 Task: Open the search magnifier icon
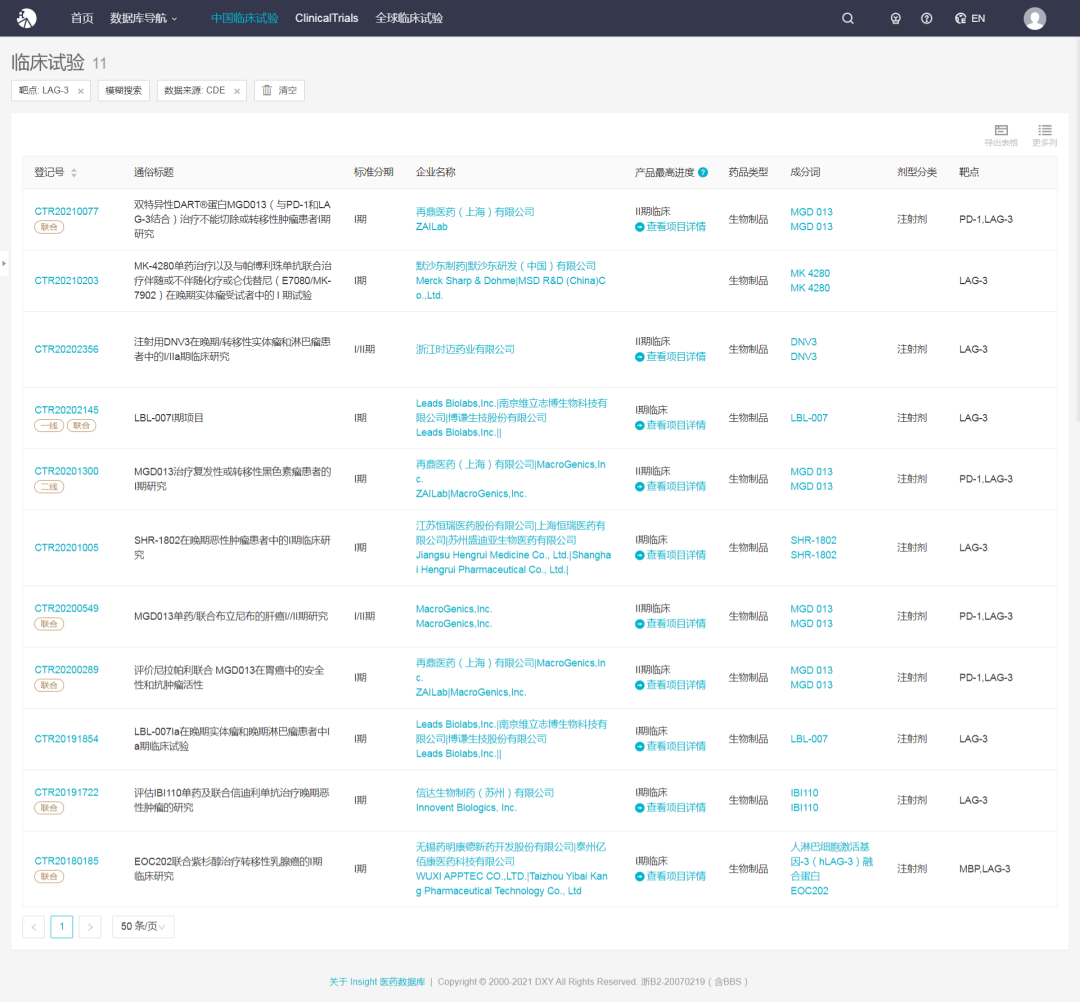848,19
